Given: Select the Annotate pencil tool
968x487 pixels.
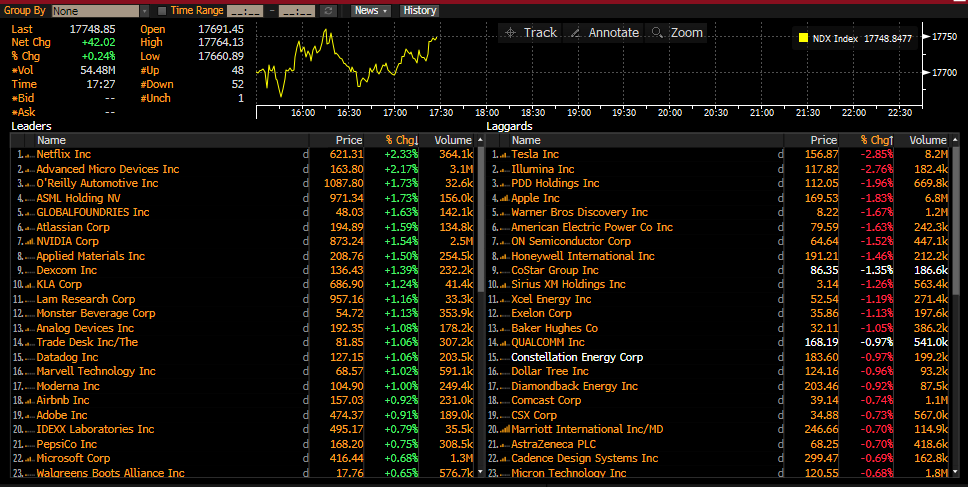Looking at the screenshot, I should pos(602,33).
